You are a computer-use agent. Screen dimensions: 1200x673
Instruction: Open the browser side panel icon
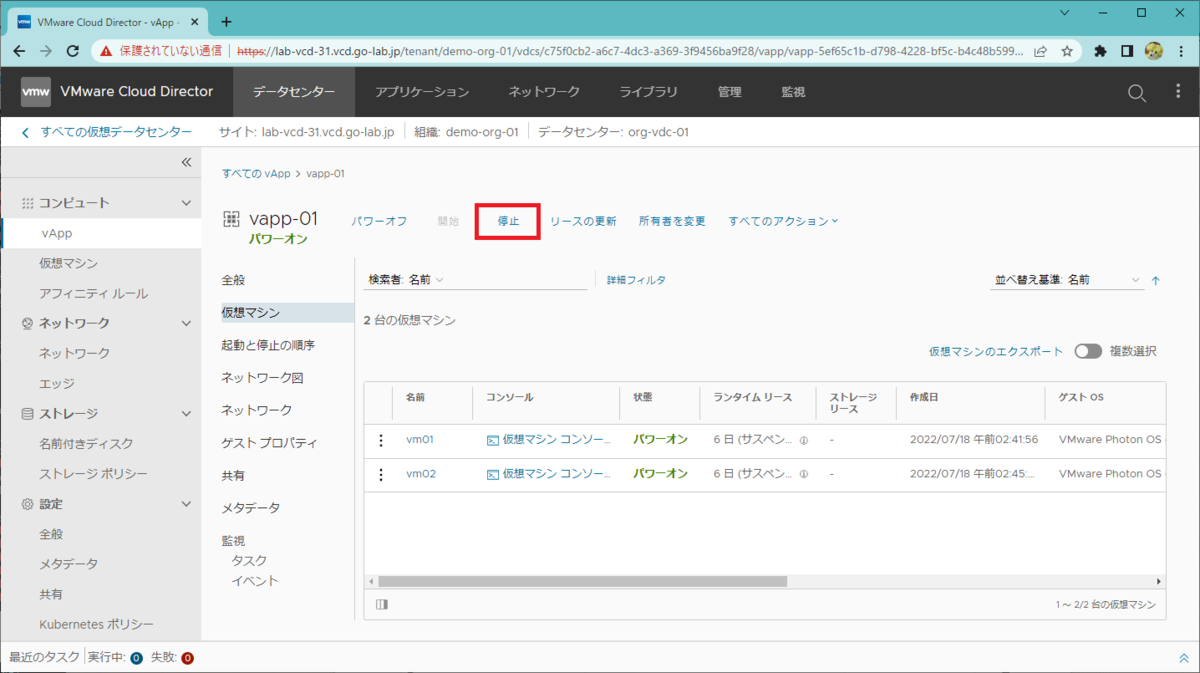pyautogui.click(x=1127, y=51)
